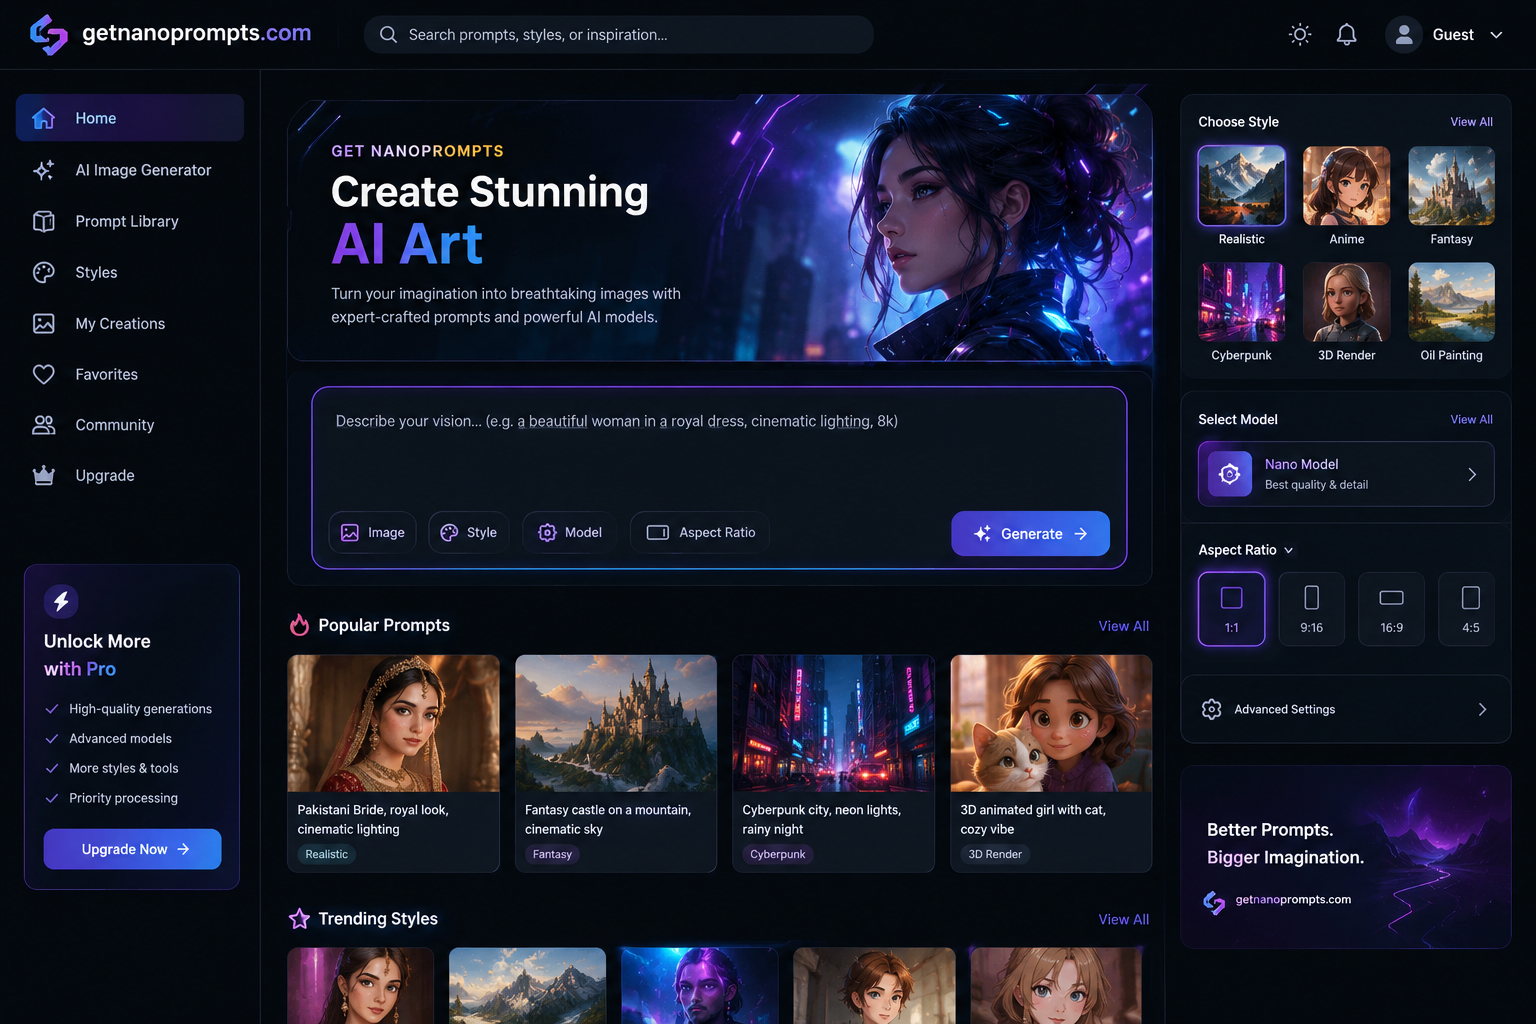Click the Nano Model chip icon

click(x=1230, y=474)
